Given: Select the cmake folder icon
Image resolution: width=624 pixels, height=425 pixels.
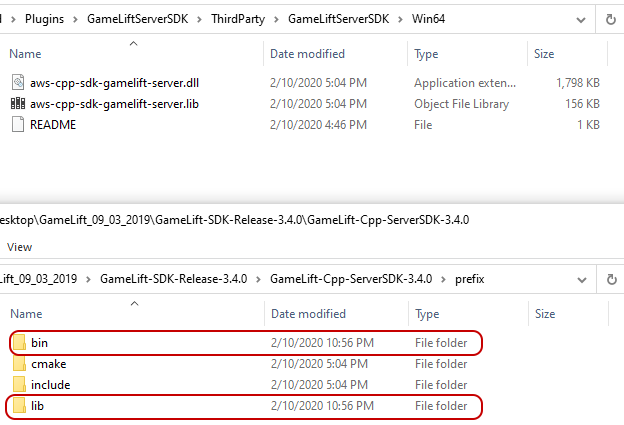Looking at the screenshot, I should 19,363.
